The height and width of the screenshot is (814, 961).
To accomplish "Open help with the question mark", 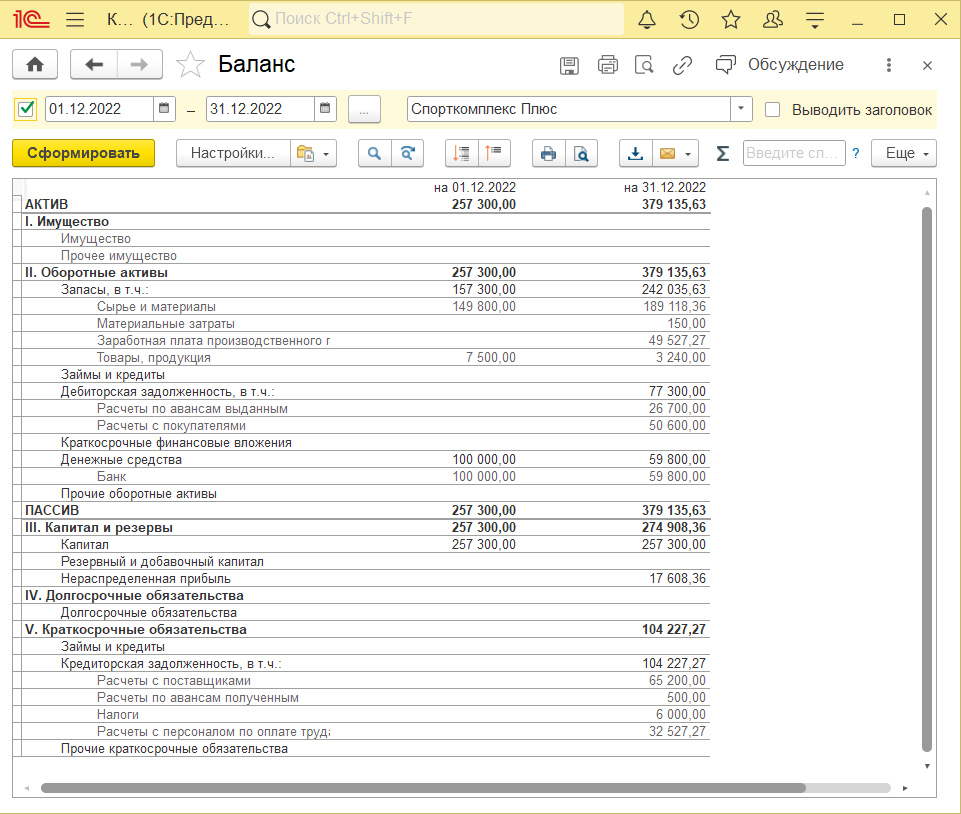I will (x=856, y=153).
